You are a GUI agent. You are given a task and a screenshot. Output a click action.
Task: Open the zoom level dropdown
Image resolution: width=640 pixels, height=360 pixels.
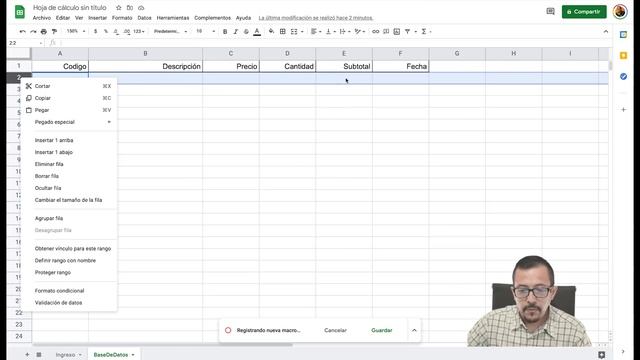(x=76, y=31)
